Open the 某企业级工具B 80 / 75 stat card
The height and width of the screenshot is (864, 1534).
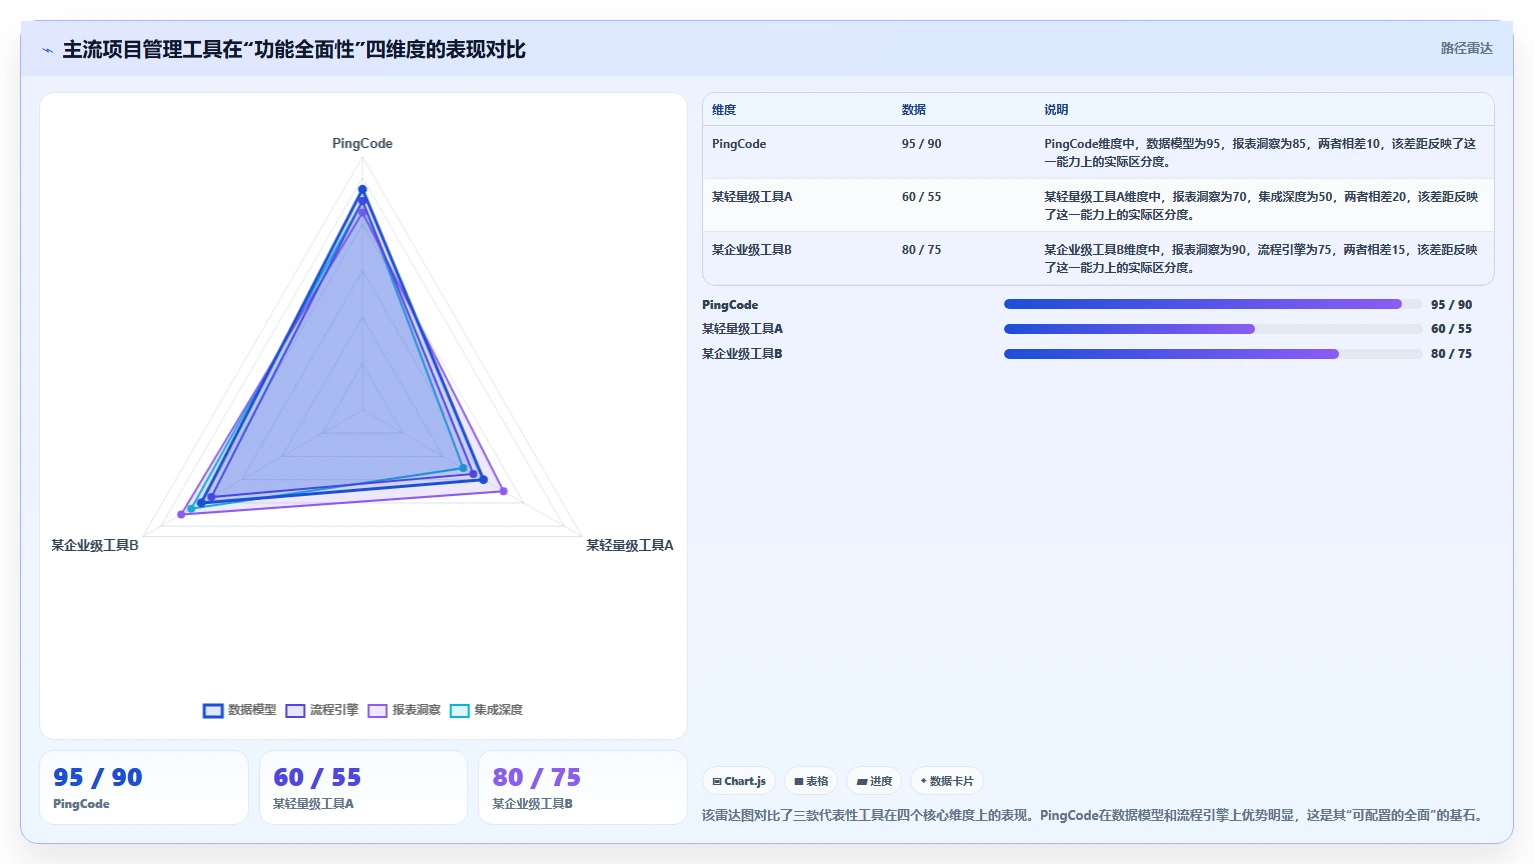coord(583,788)
